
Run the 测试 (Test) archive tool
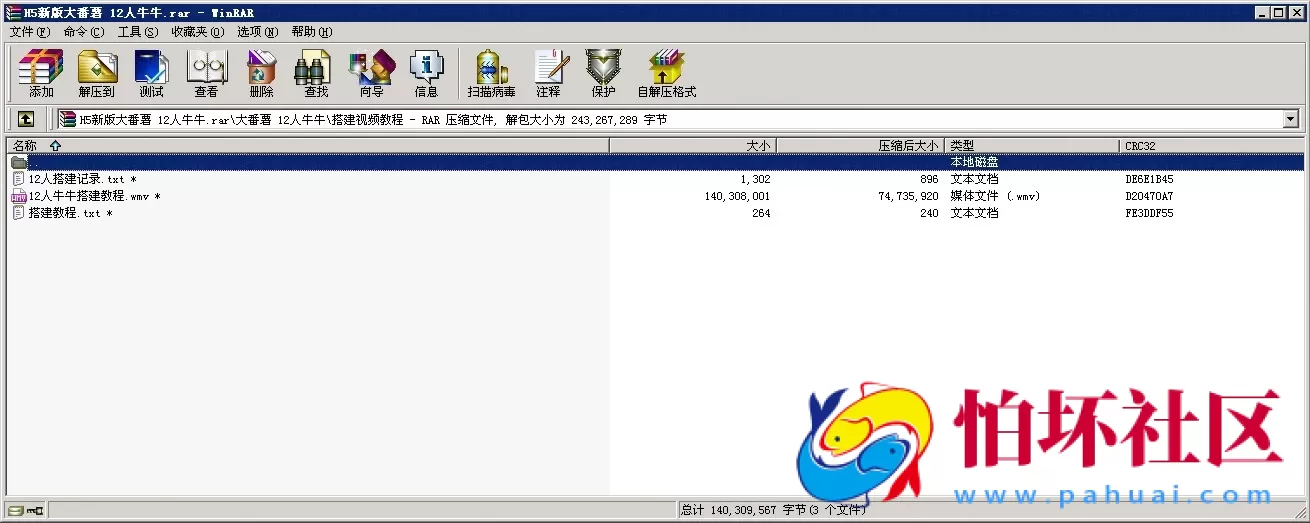tap(151, 73)
